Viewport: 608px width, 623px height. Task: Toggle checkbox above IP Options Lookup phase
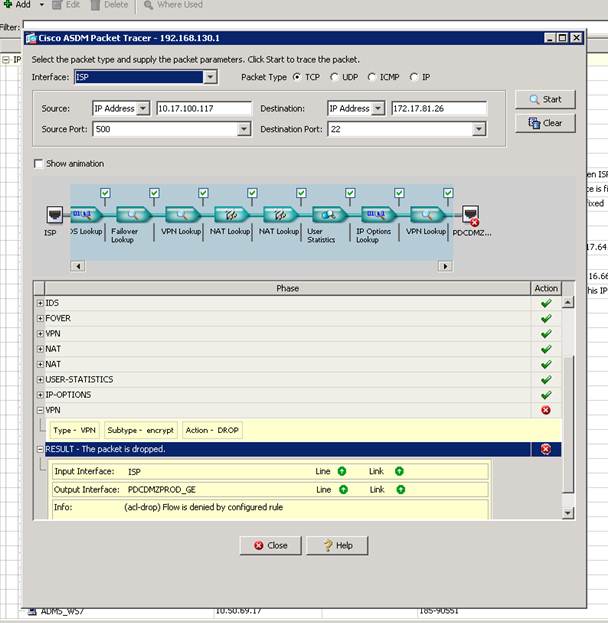coord(399,193)
